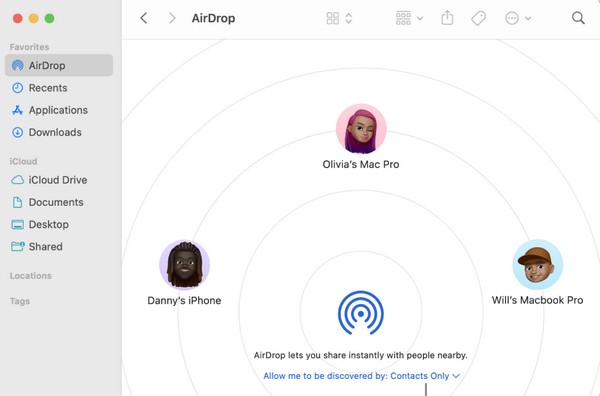Click the Shared folder icon
This screenshot has height=396, width=600.
18,246
